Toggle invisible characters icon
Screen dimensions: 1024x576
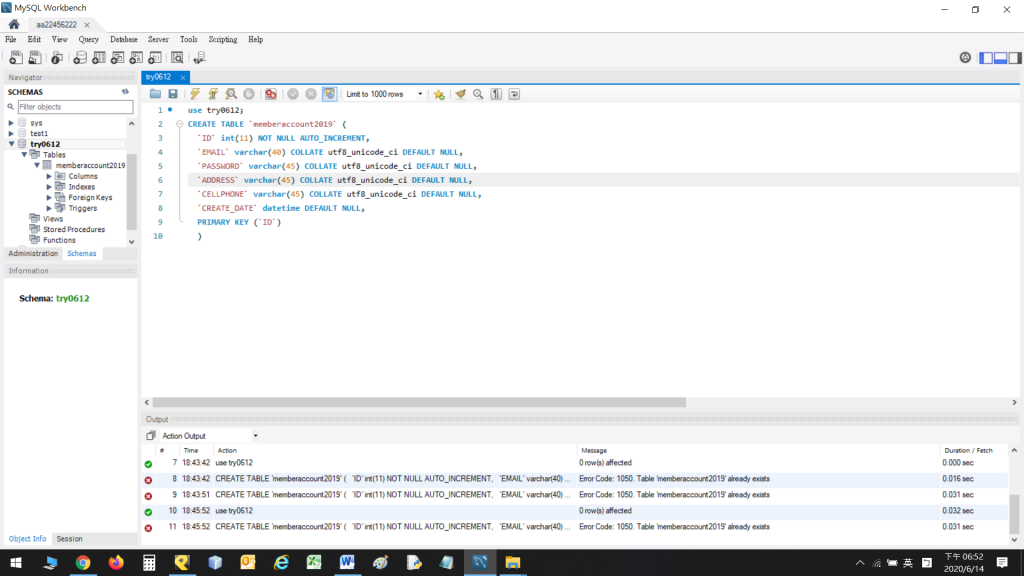pos(496,94)
